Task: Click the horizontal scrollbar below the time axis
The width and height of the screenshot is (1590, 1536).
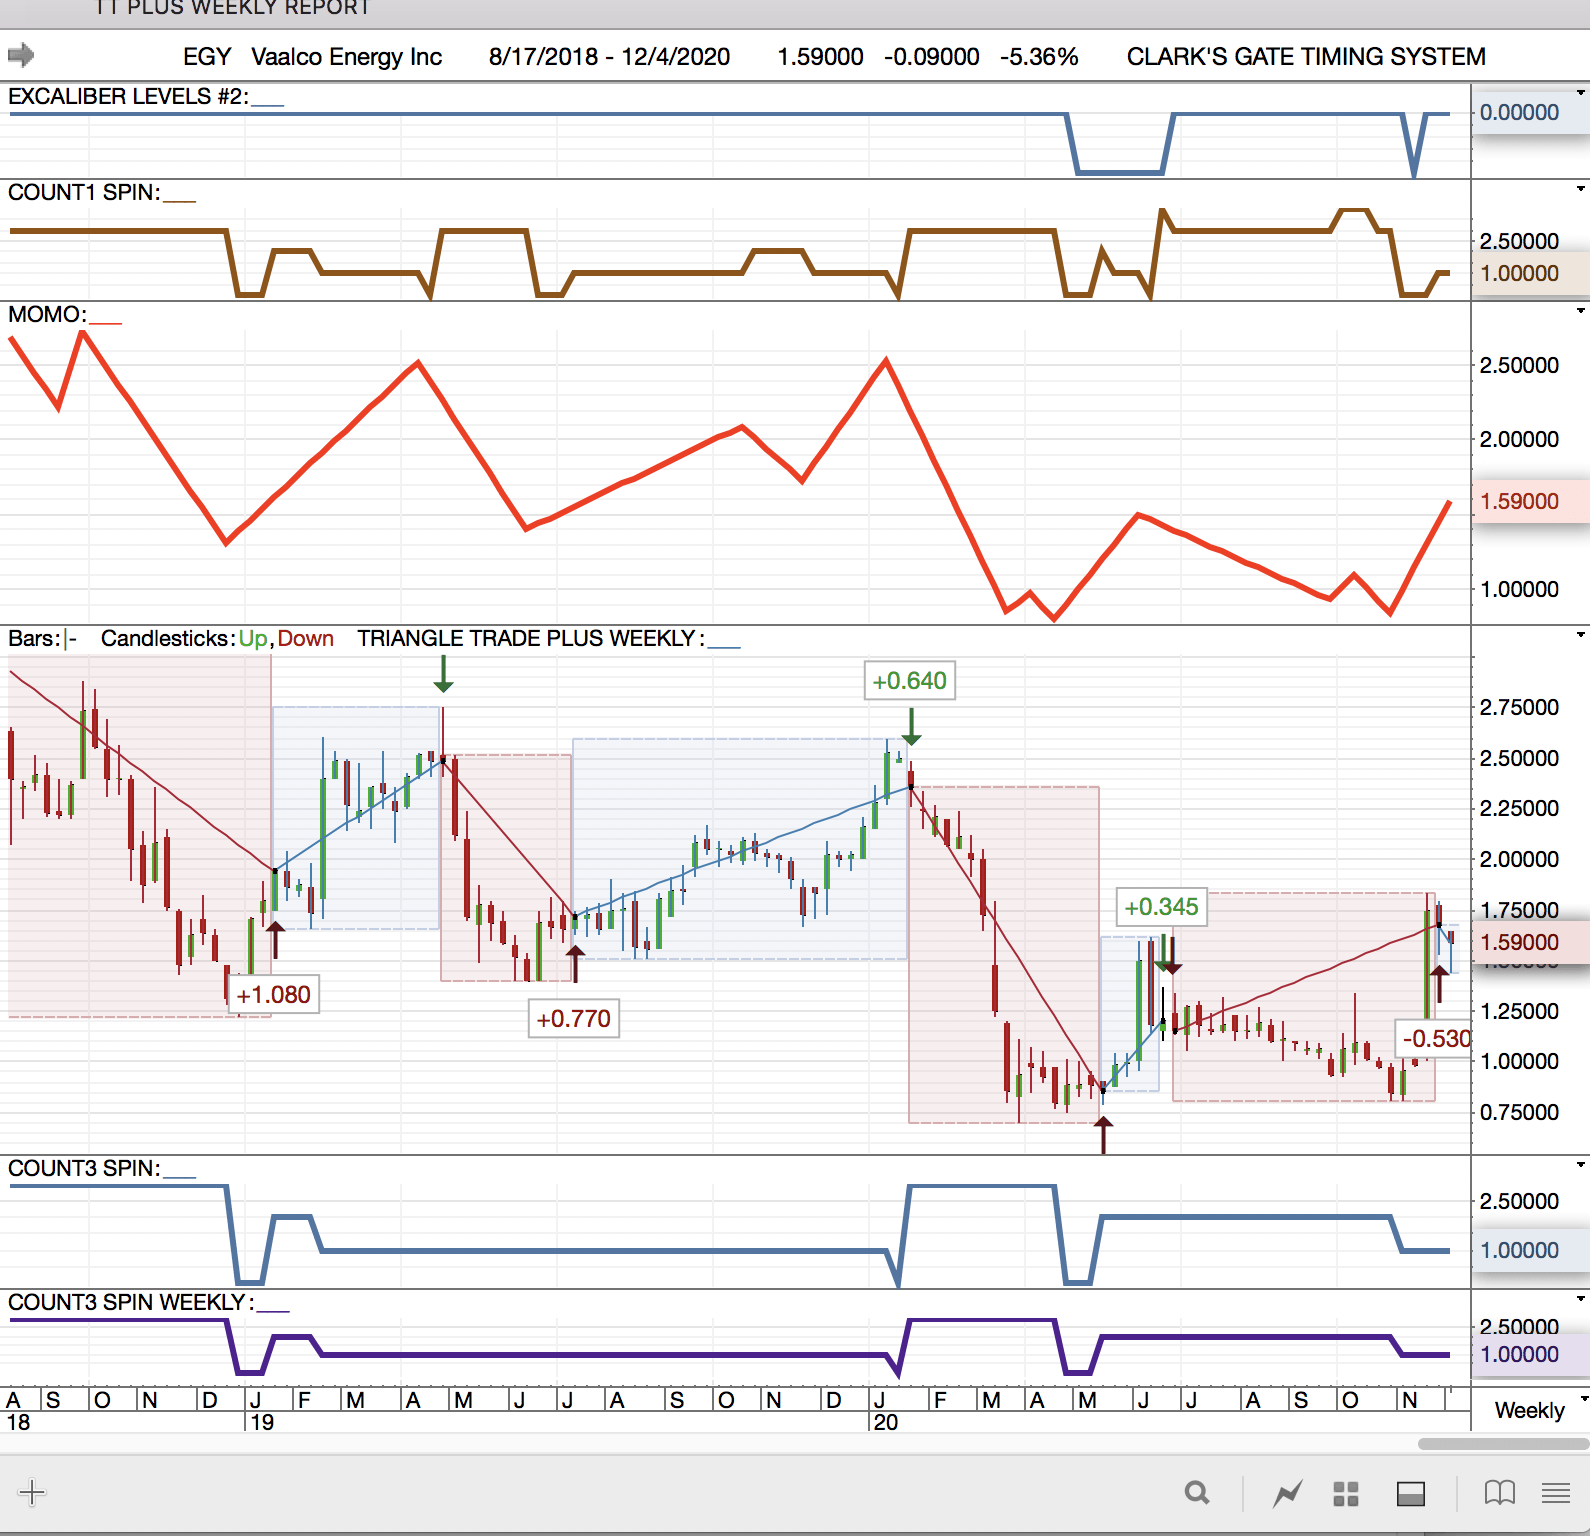Action: point(1502,1443)
